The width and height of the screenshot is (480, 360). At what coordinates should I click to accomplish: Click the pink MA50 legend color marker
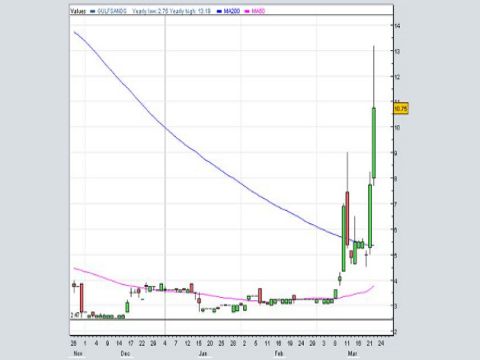click(x=247, y=11)
